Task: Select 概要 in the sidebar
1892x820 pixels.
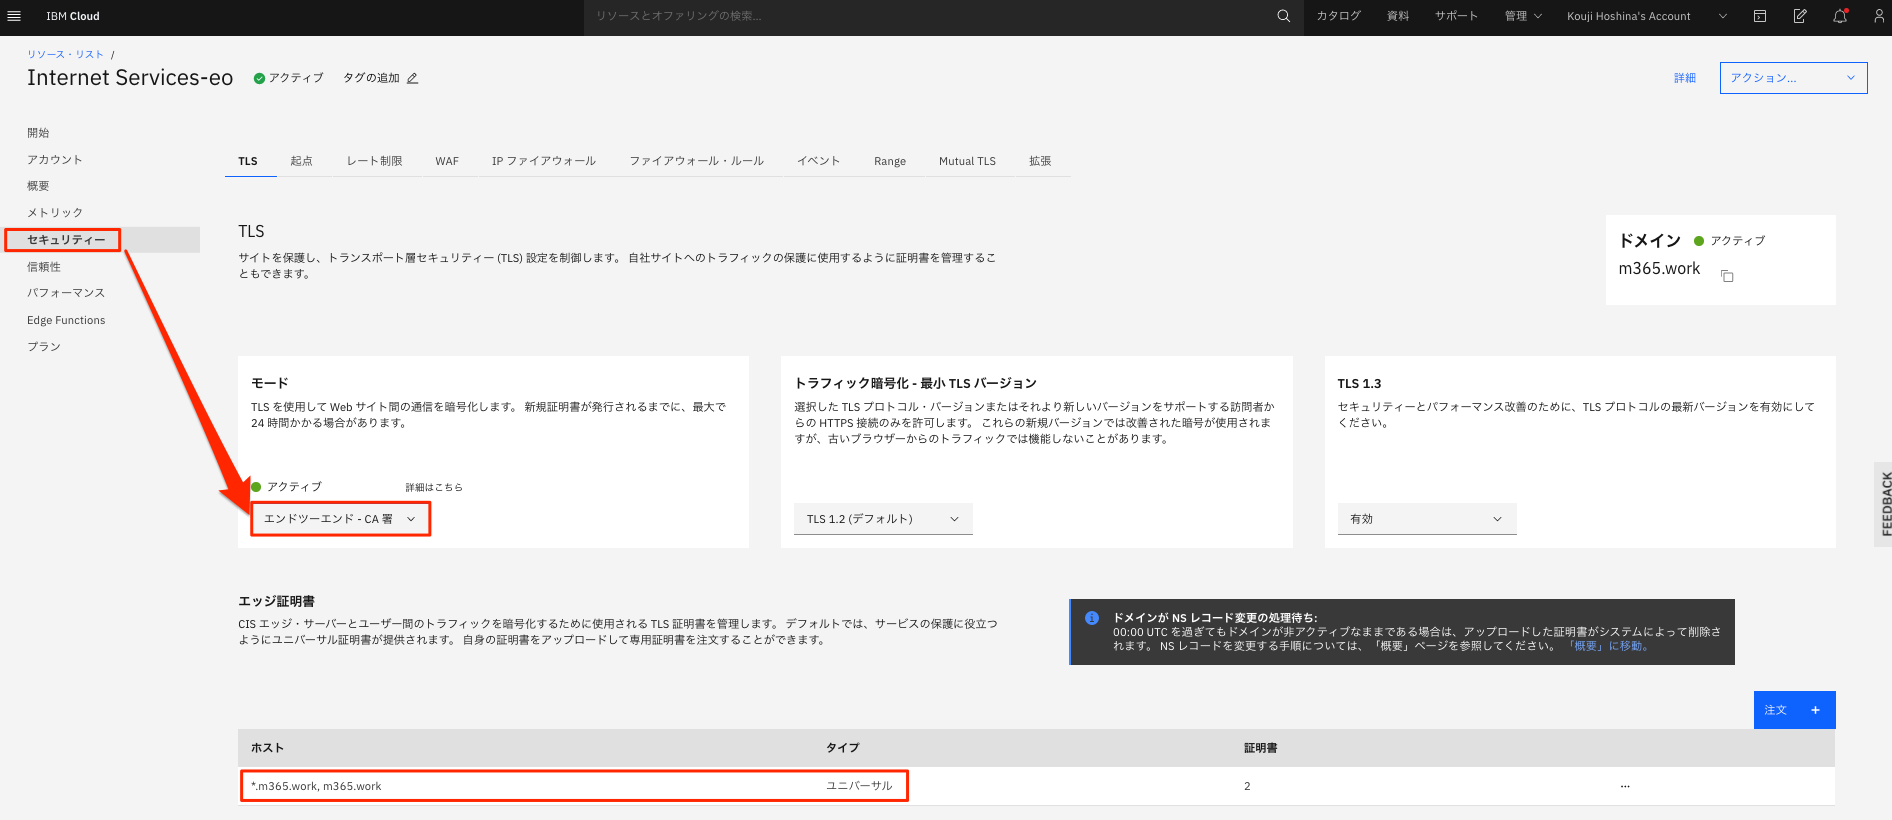Action: pyautogui.click(x=38, y=186)
